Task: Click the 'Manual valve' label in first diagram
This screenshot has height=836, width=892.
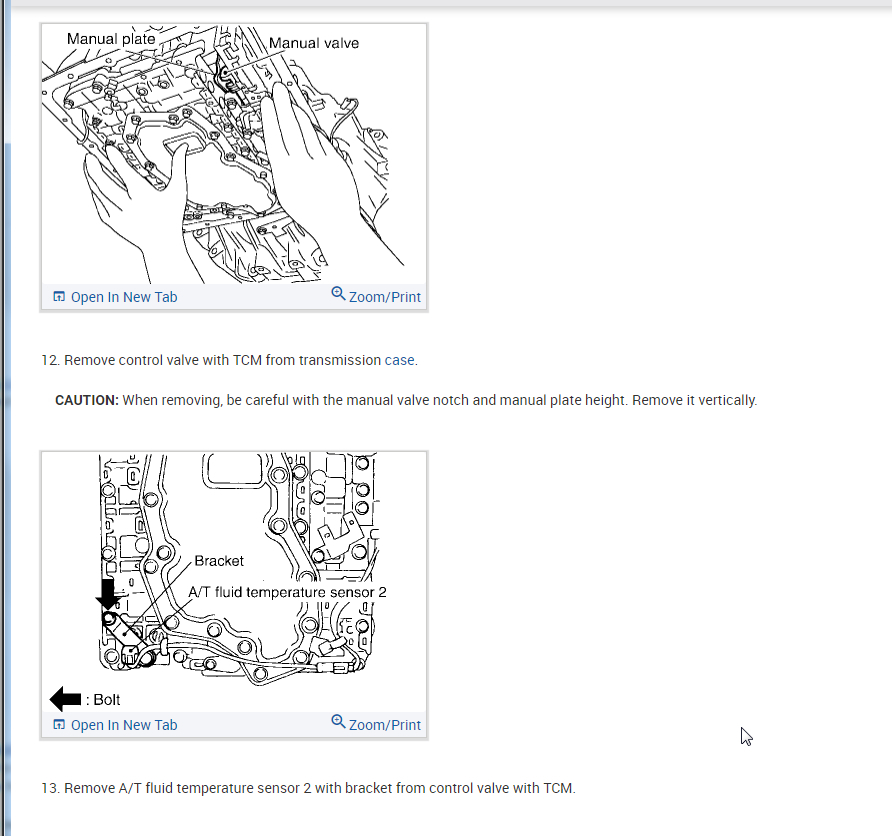Action: pyautogui.click(x=314, y=43)
